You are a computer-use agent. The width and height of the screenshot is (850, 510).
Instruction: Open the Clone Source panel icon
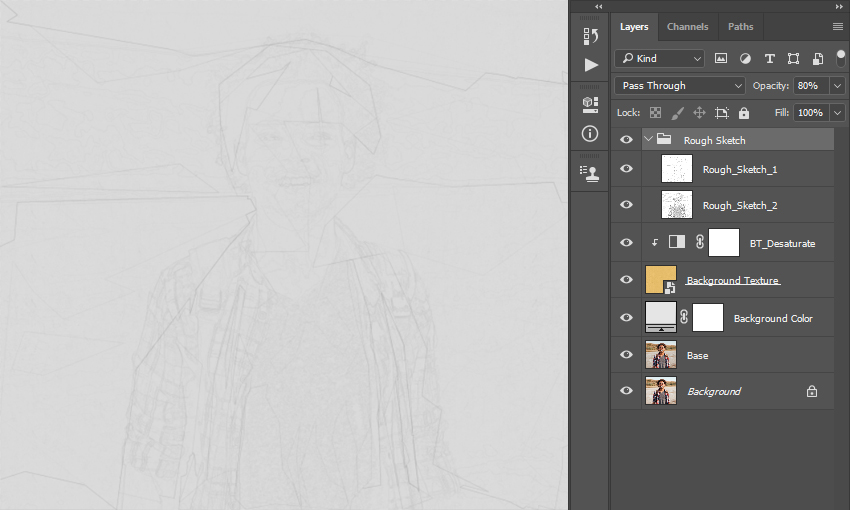click(589, 173)
